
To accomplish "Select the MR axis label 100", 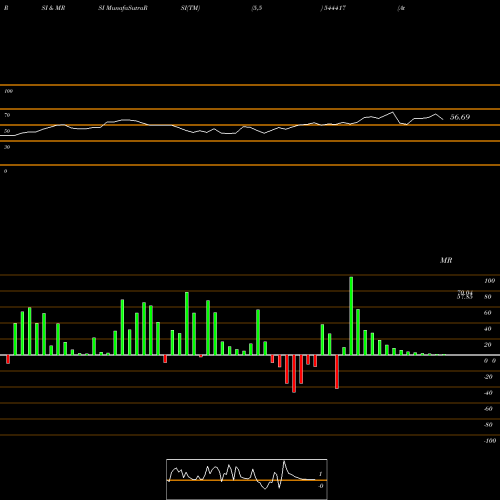I will coord(490,281).
